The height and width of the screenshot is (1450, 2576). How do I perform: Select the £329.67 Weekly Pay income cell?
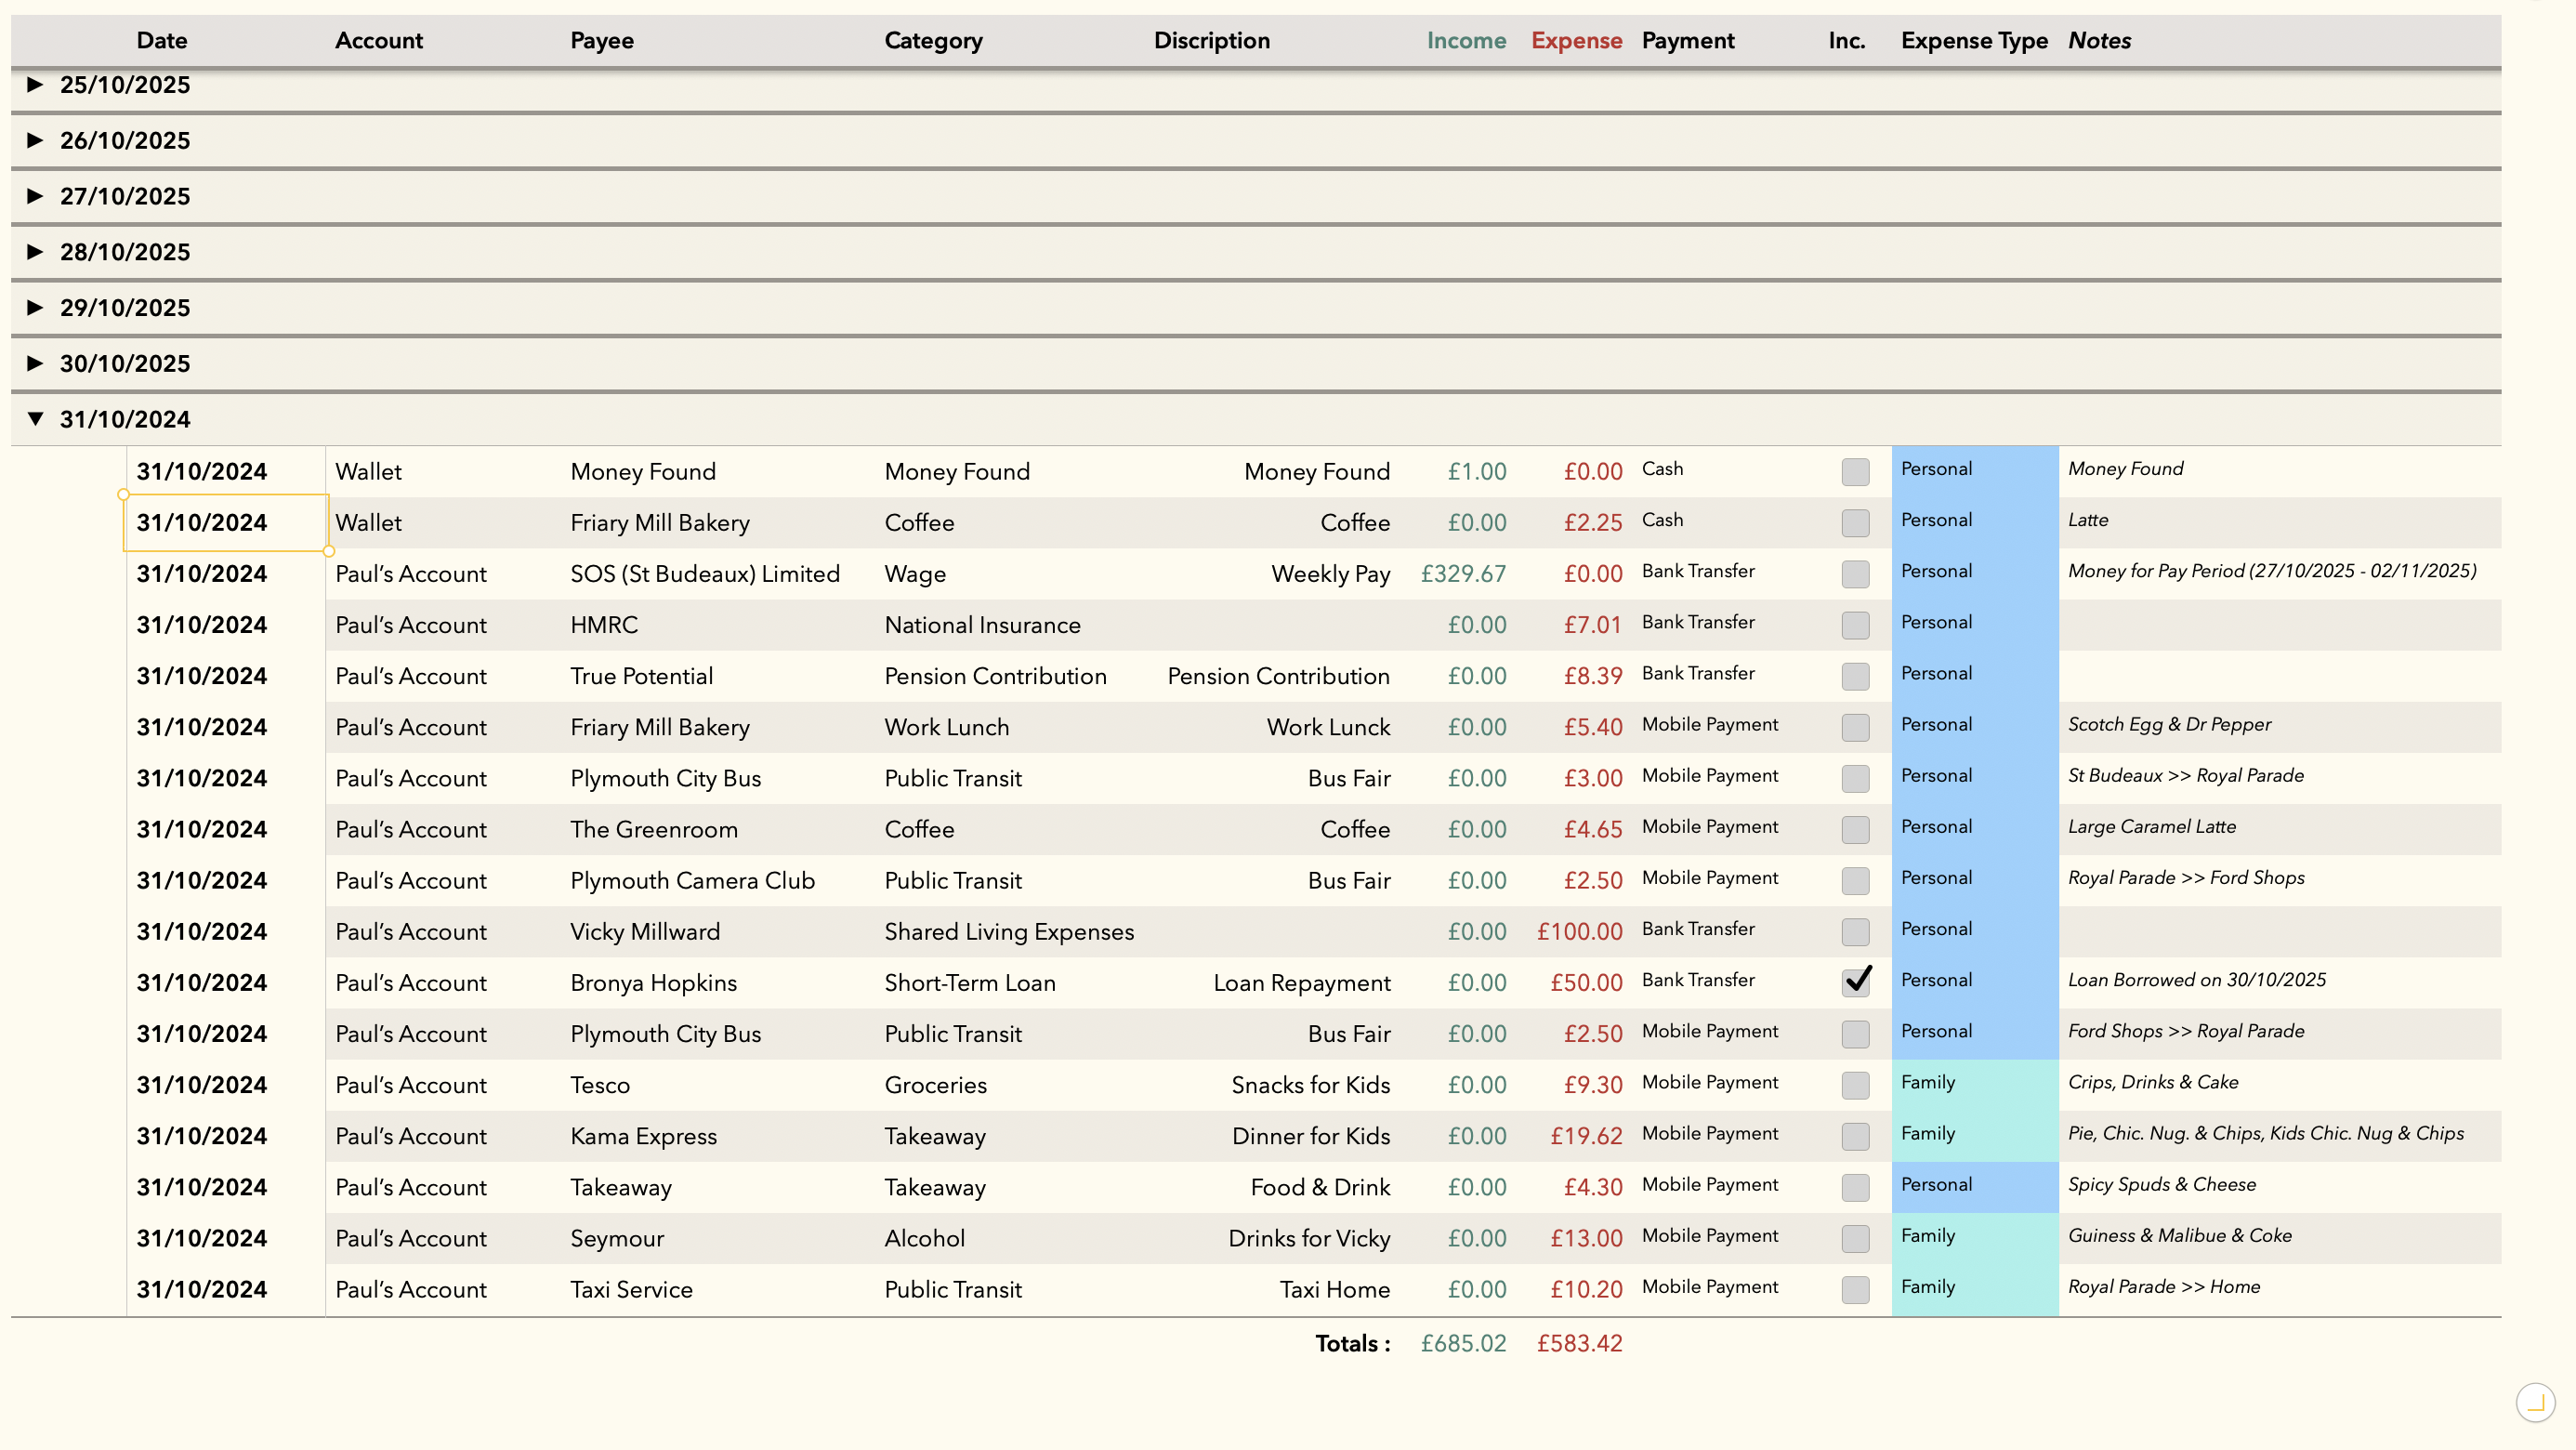(x=1463, y=574)
